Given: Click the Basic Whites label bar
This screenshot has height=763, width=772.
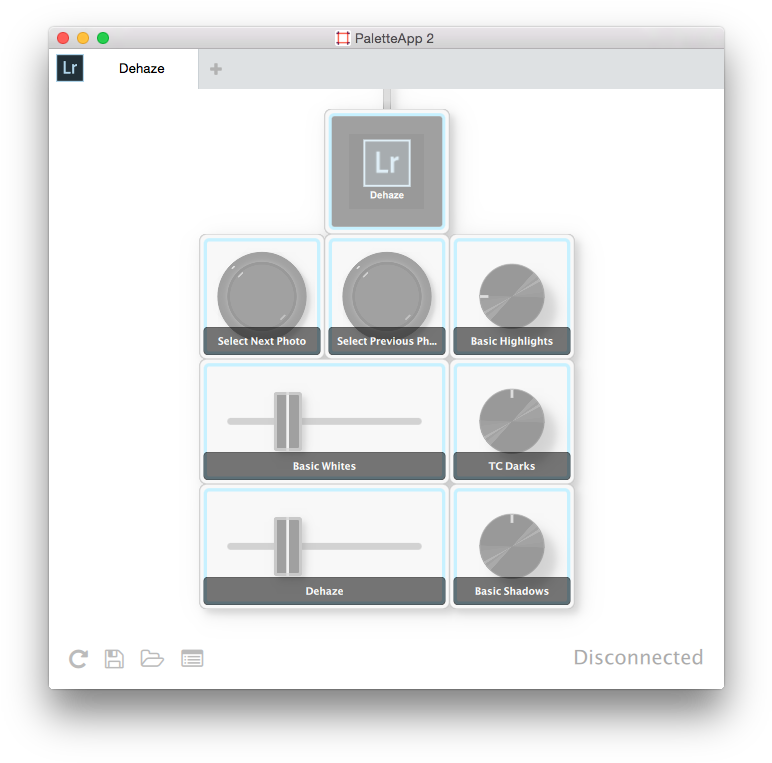Looking at the screenshot, I should pos(324,466).
